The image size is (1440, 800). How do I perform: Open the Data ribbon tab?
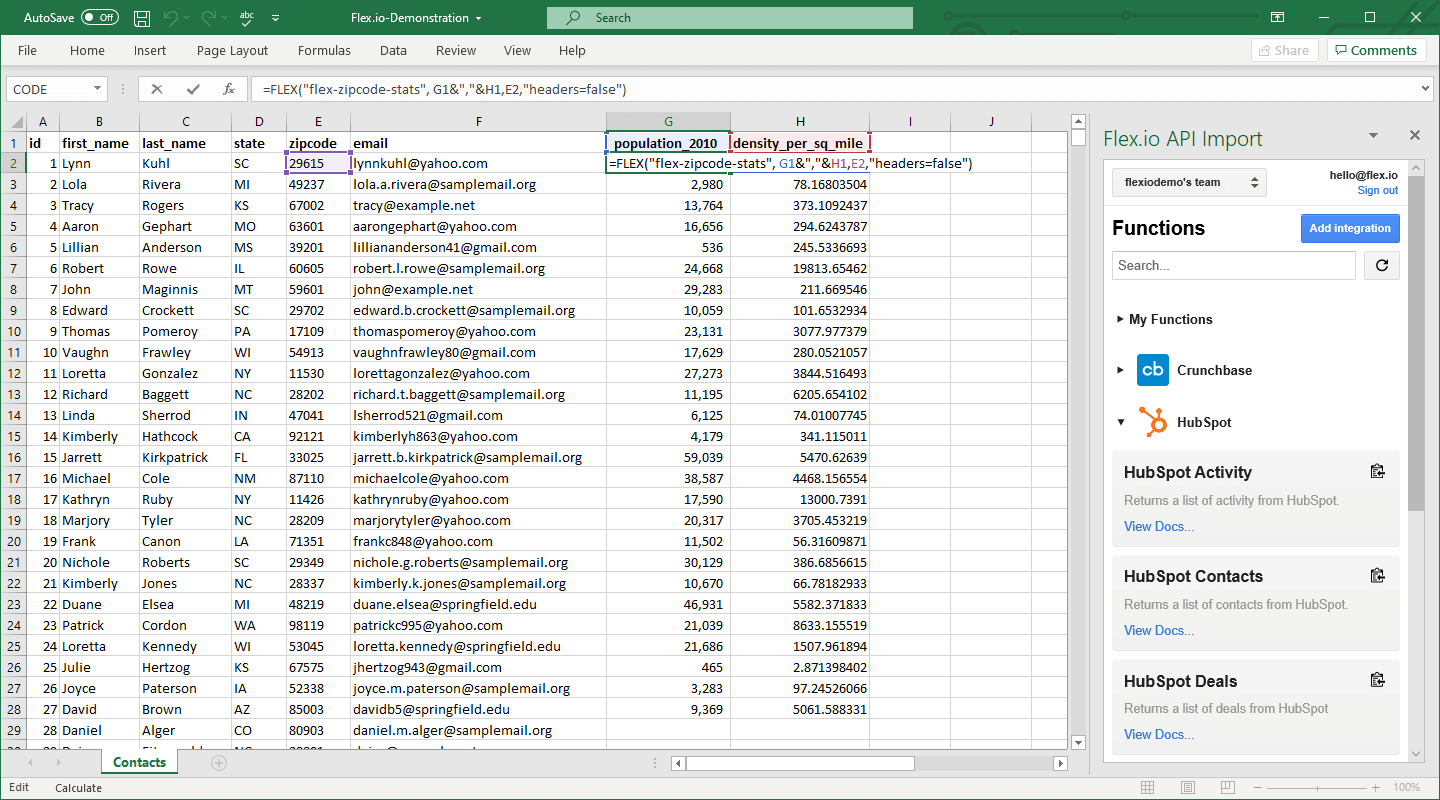coord(393,50)
